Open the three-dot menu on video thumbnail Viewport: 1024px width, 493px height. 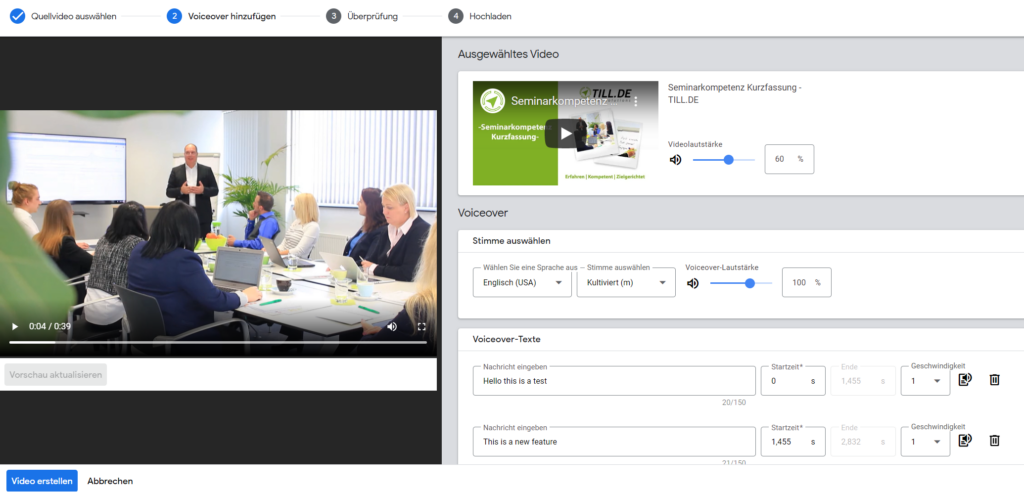coord(635,101)
